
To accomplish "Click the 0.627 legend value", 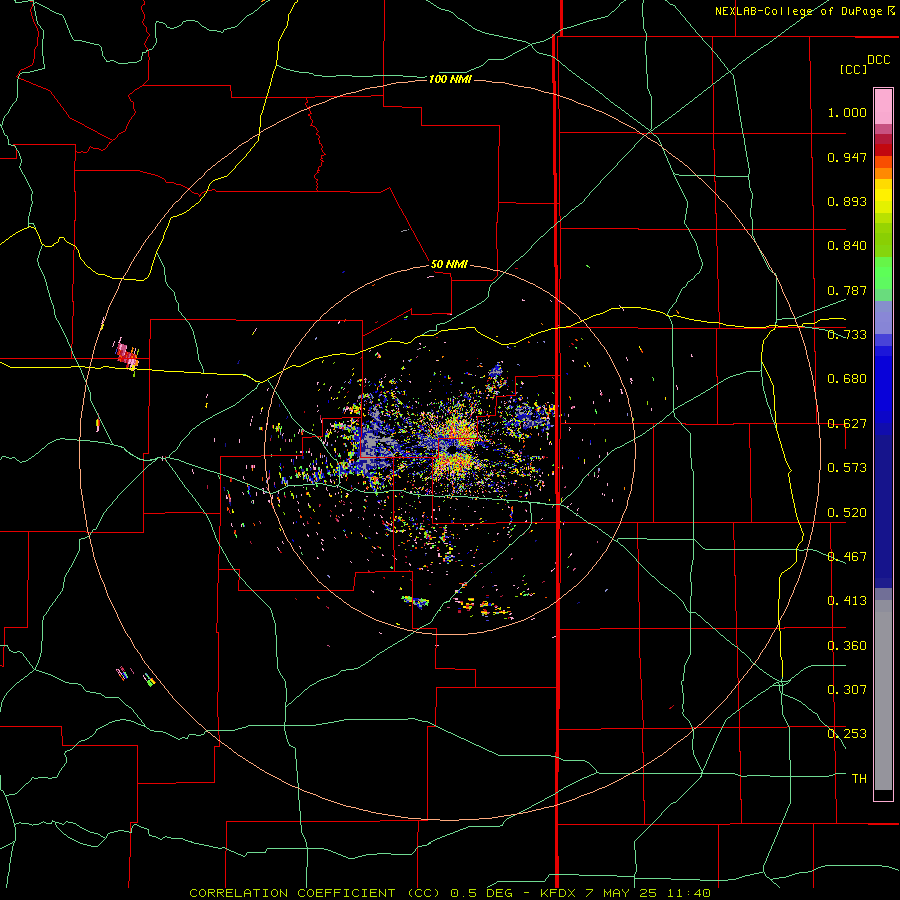I will point(847,424).
